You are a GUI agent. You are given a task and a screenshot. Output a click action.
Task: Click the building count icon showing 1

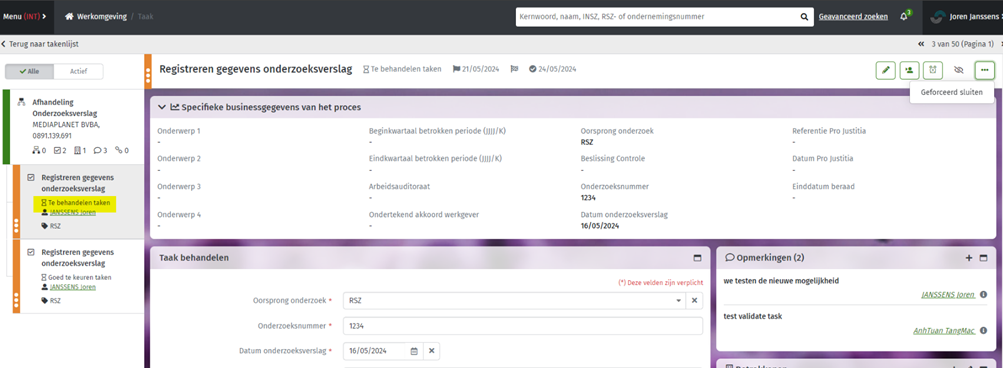click(81, 150)
